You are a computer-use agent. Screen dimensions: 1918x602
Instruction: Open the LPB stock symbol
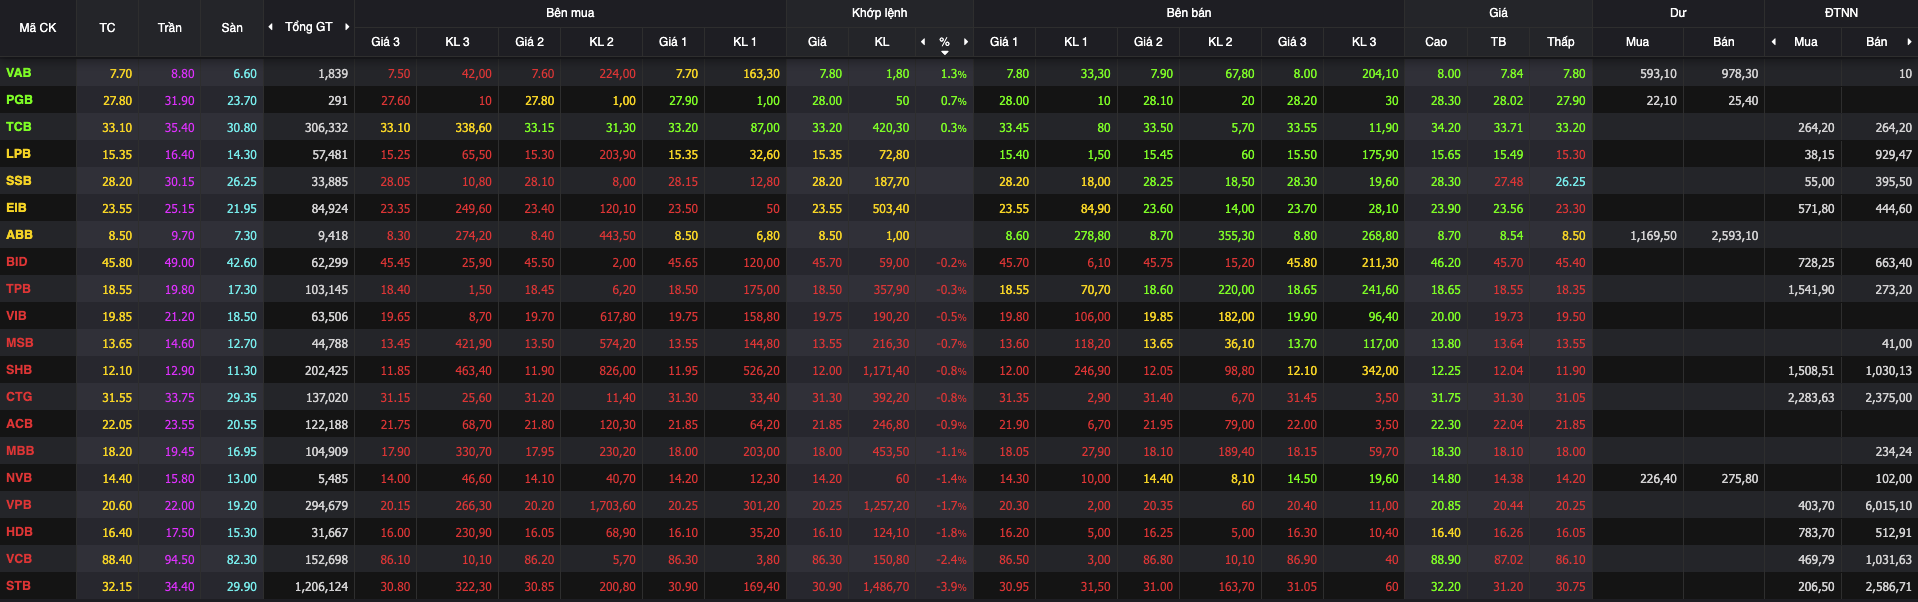18,154
